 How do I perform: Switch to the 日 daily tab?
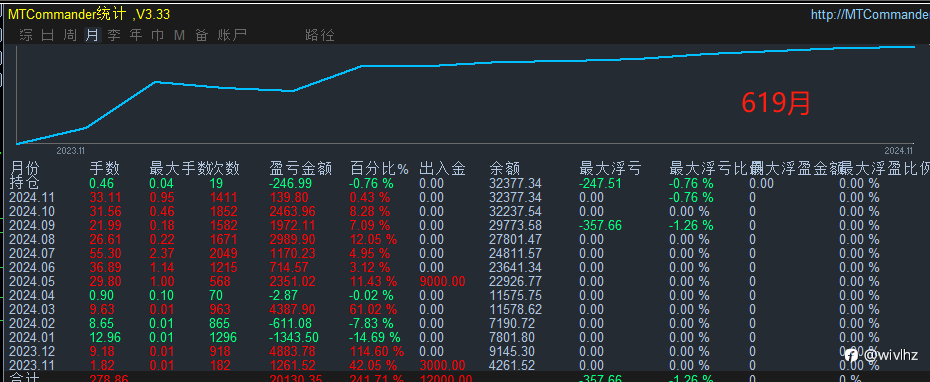tap(48, 35)
